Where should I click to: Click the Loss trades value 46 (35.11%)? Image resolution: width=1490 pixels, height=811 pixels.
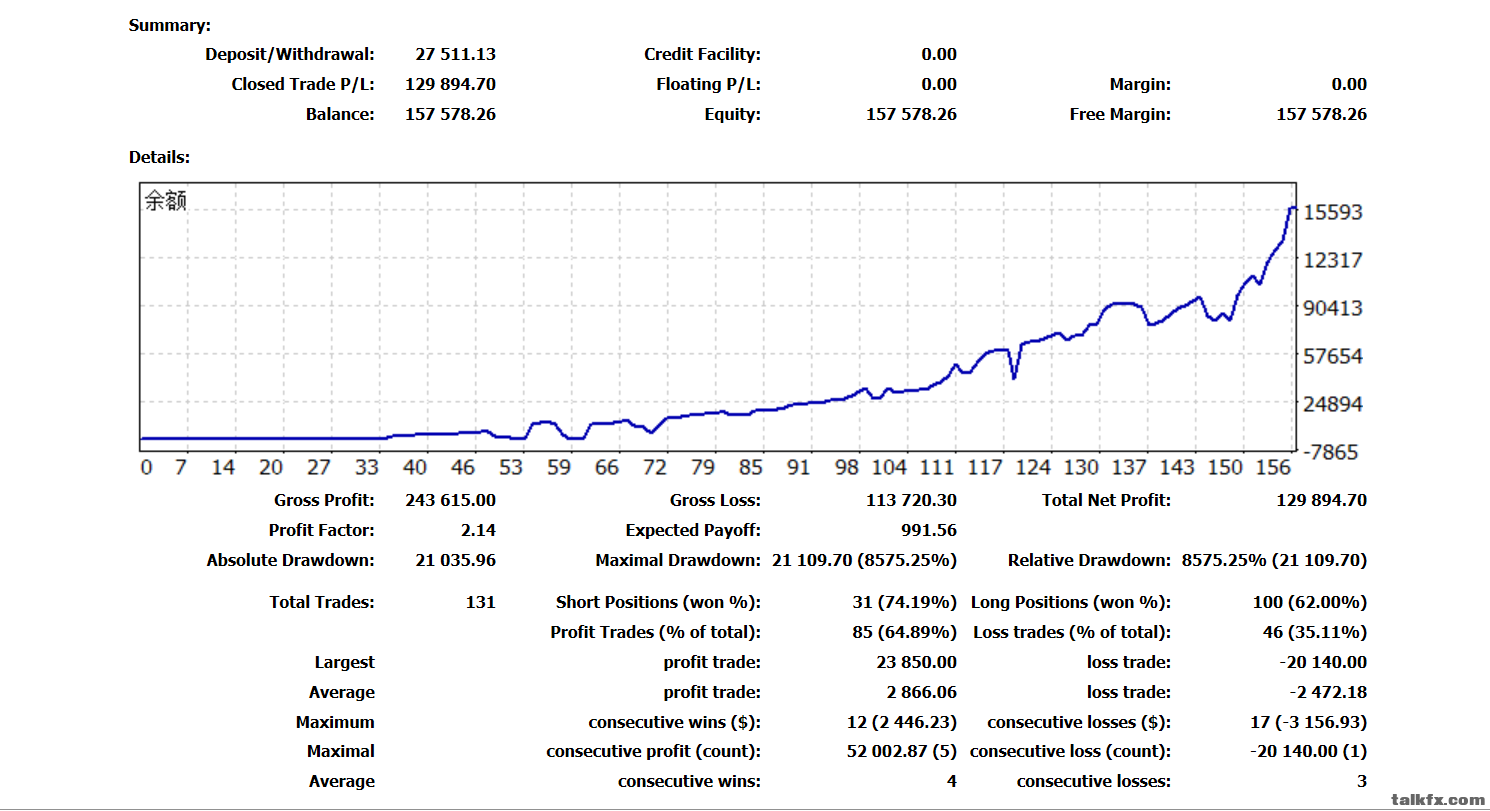pyautogui.click(x=1314, y=632)
